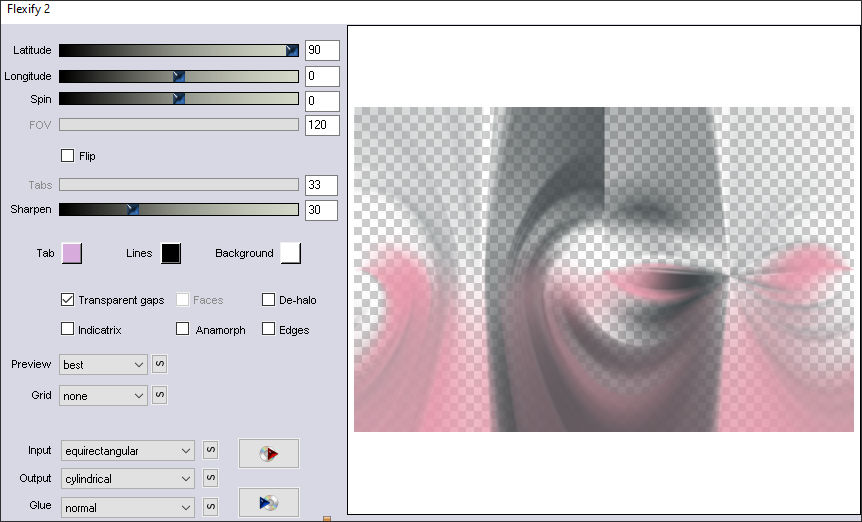Click the disabled FOV slider track

coord(179,125)
